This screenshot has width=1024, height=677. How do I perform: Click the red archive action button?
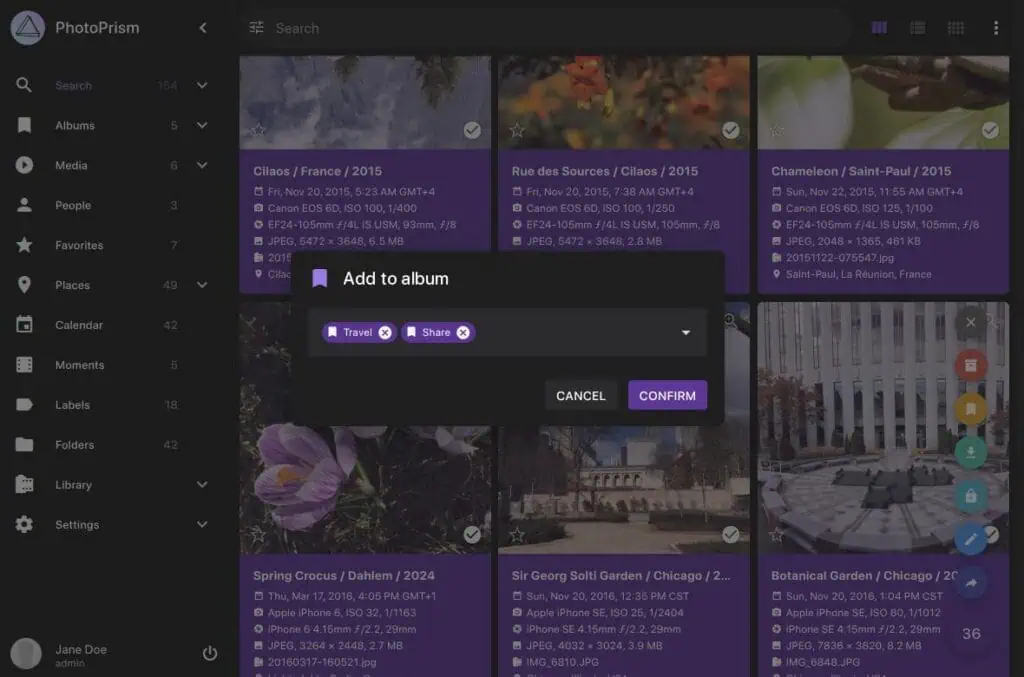click(970, 365)
